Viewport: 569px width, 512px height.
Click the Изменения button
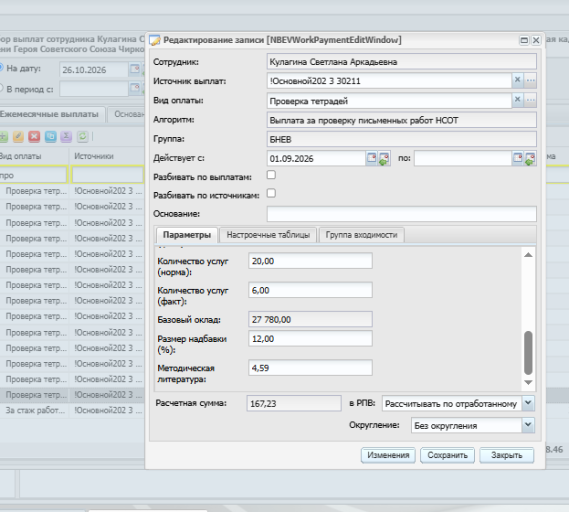[x=388, y=455]
